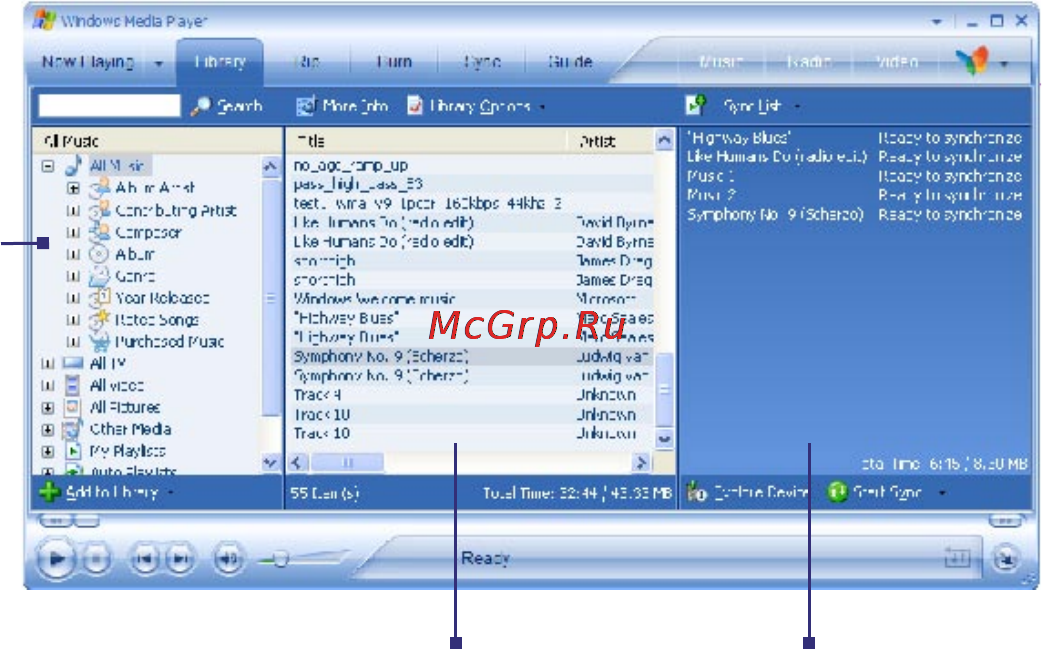Click the Stop playback button
This screenshot has height=649, width=1042.
pyautogui.click(x=96, y=559)
